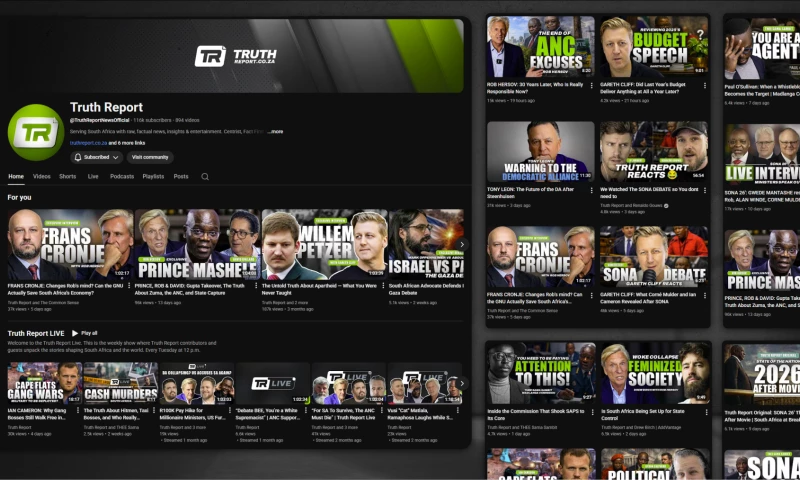Image resolution: width=800 pixels, height=480 pixels.
Task: Click 'Truth Report and The Common Sense' under the For you FRANS CRONJE video
Action: [43, 303]
